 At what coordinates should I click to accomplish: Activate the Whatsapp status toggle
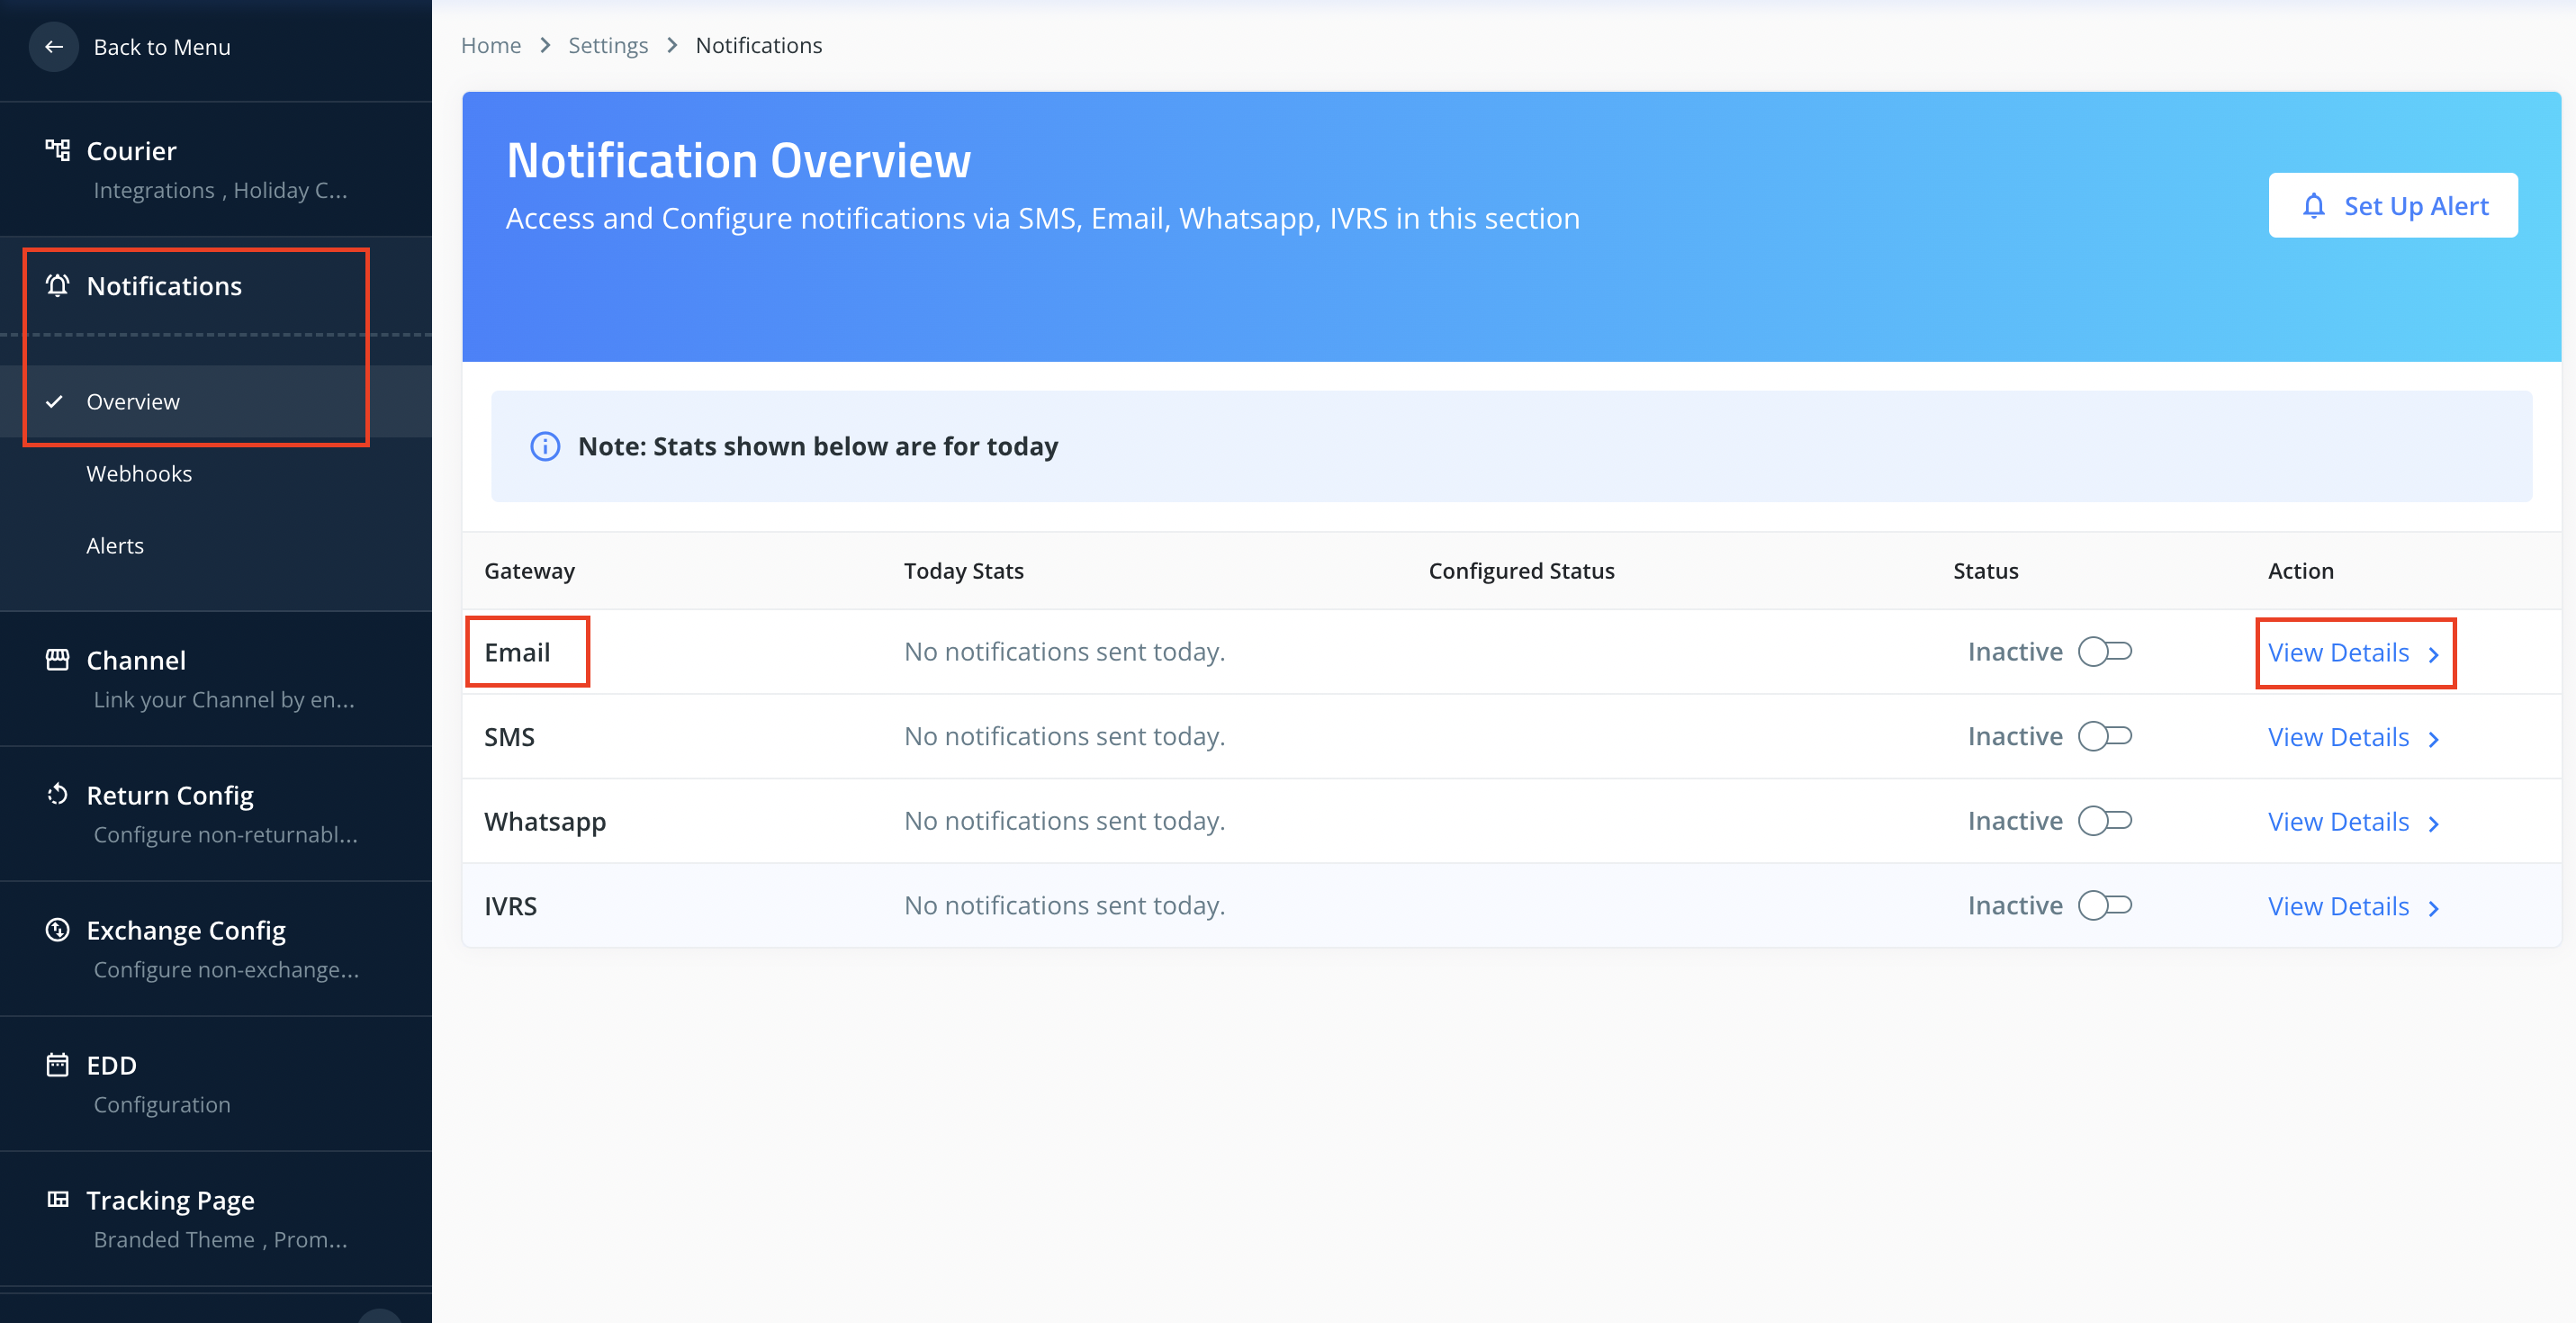[x=2104, y=821]
